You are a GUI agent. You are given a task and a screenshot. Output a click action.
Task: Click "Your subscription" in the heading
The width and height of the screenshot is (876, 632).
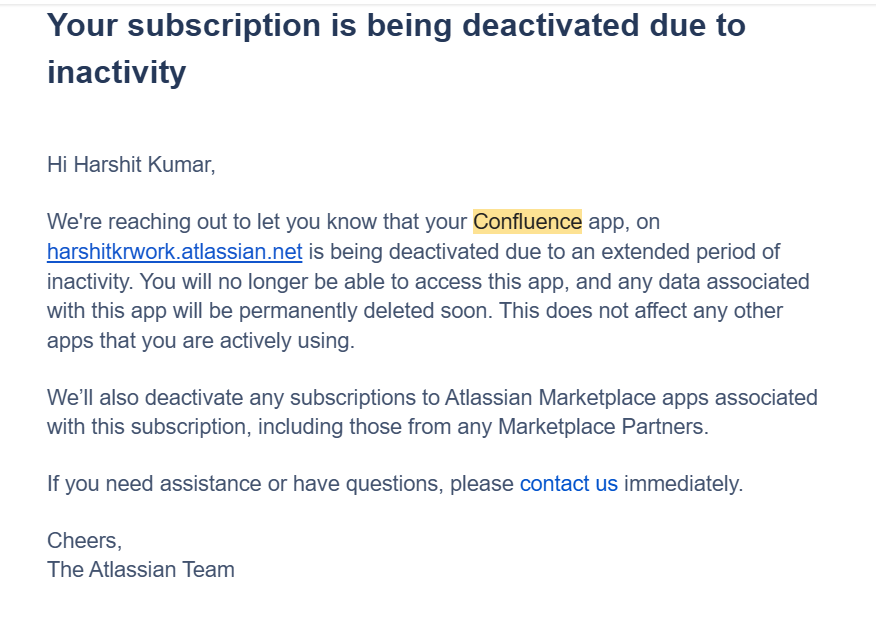[185, 25]
